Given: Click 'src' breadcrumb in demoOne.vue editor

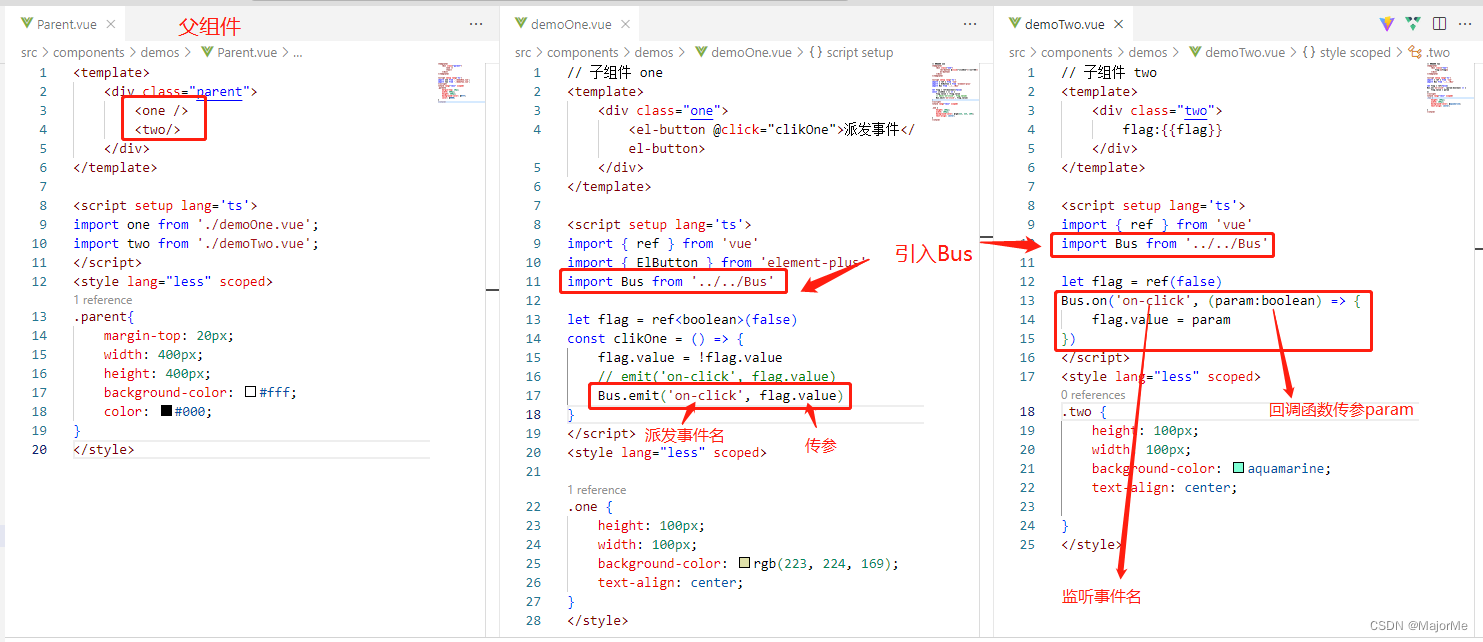Looking at the screenshot, I should [523, 52].
